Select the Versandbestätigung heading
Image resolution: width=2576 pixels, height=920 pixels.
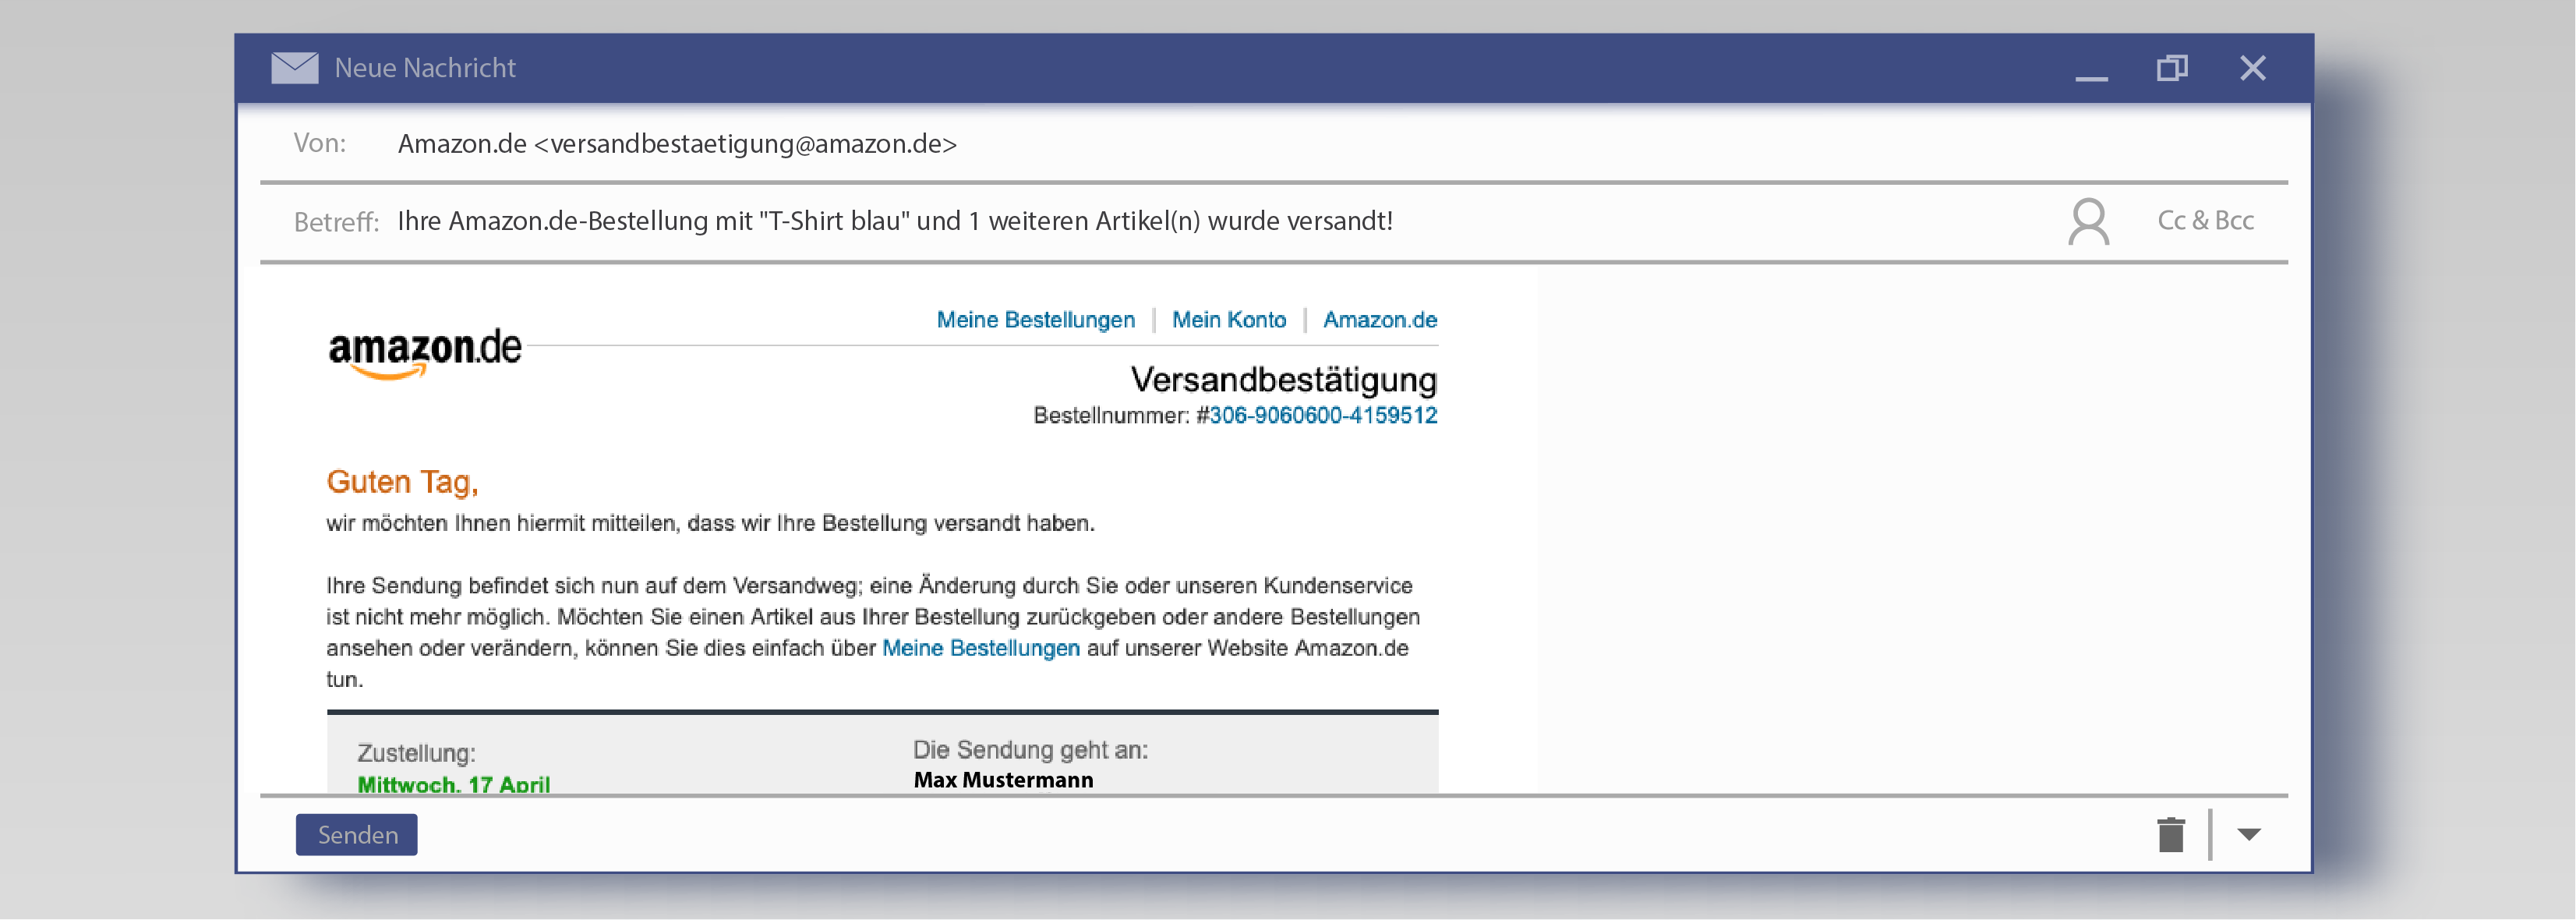point(1284,380)
